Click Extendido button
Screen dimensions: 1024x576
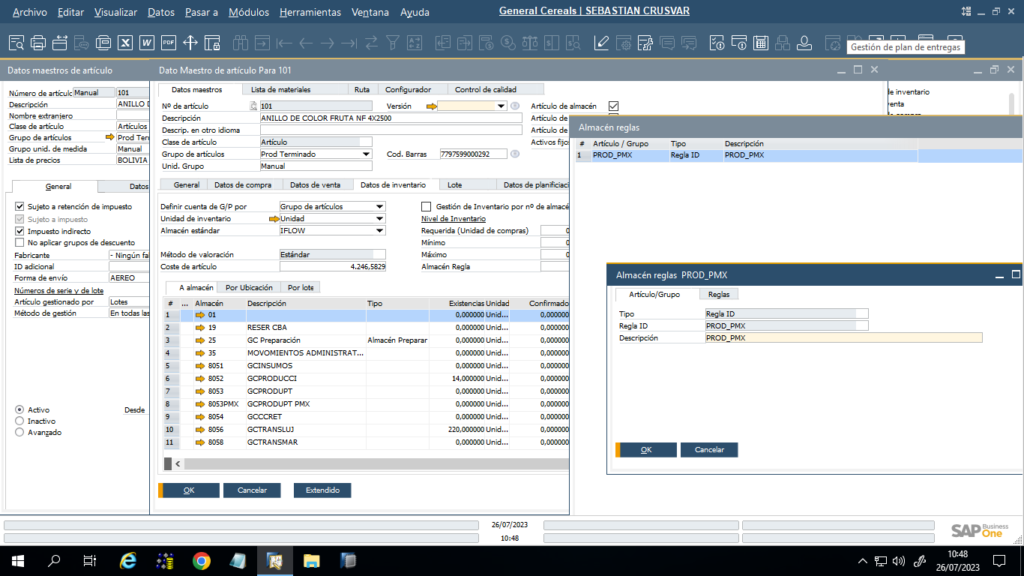point(323,490)
